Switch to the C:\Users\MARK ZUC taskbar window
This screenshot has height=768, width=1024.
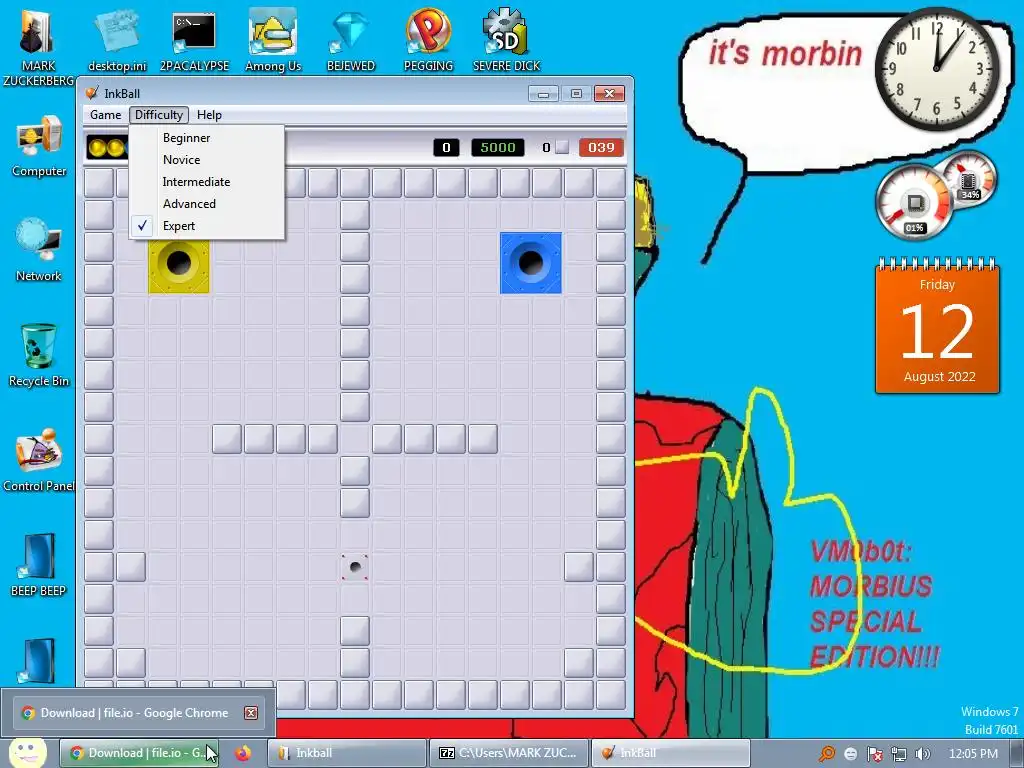click(x=509, y=753)
